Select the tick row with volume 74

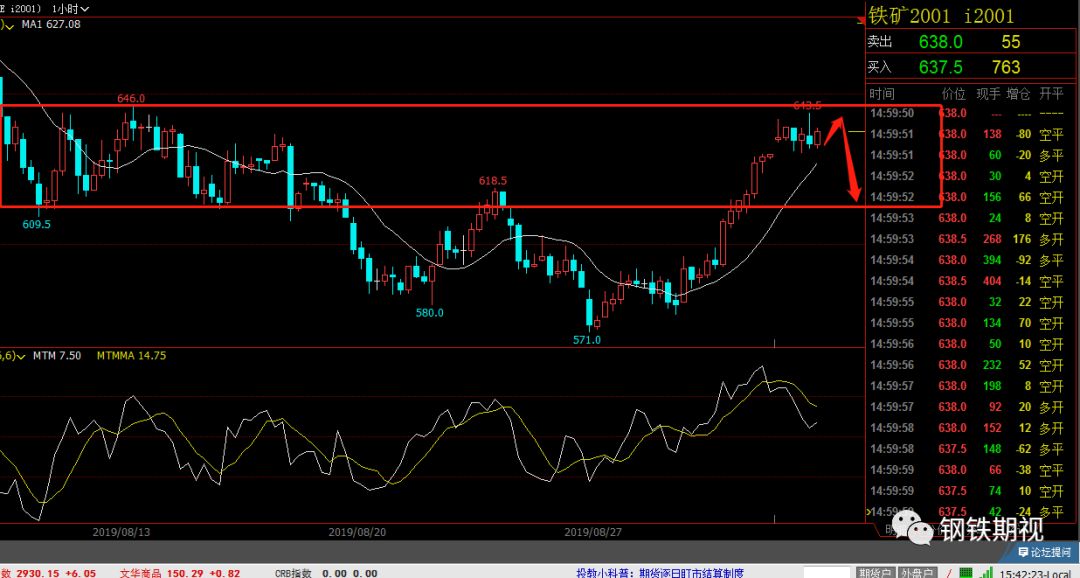point(967,491)
